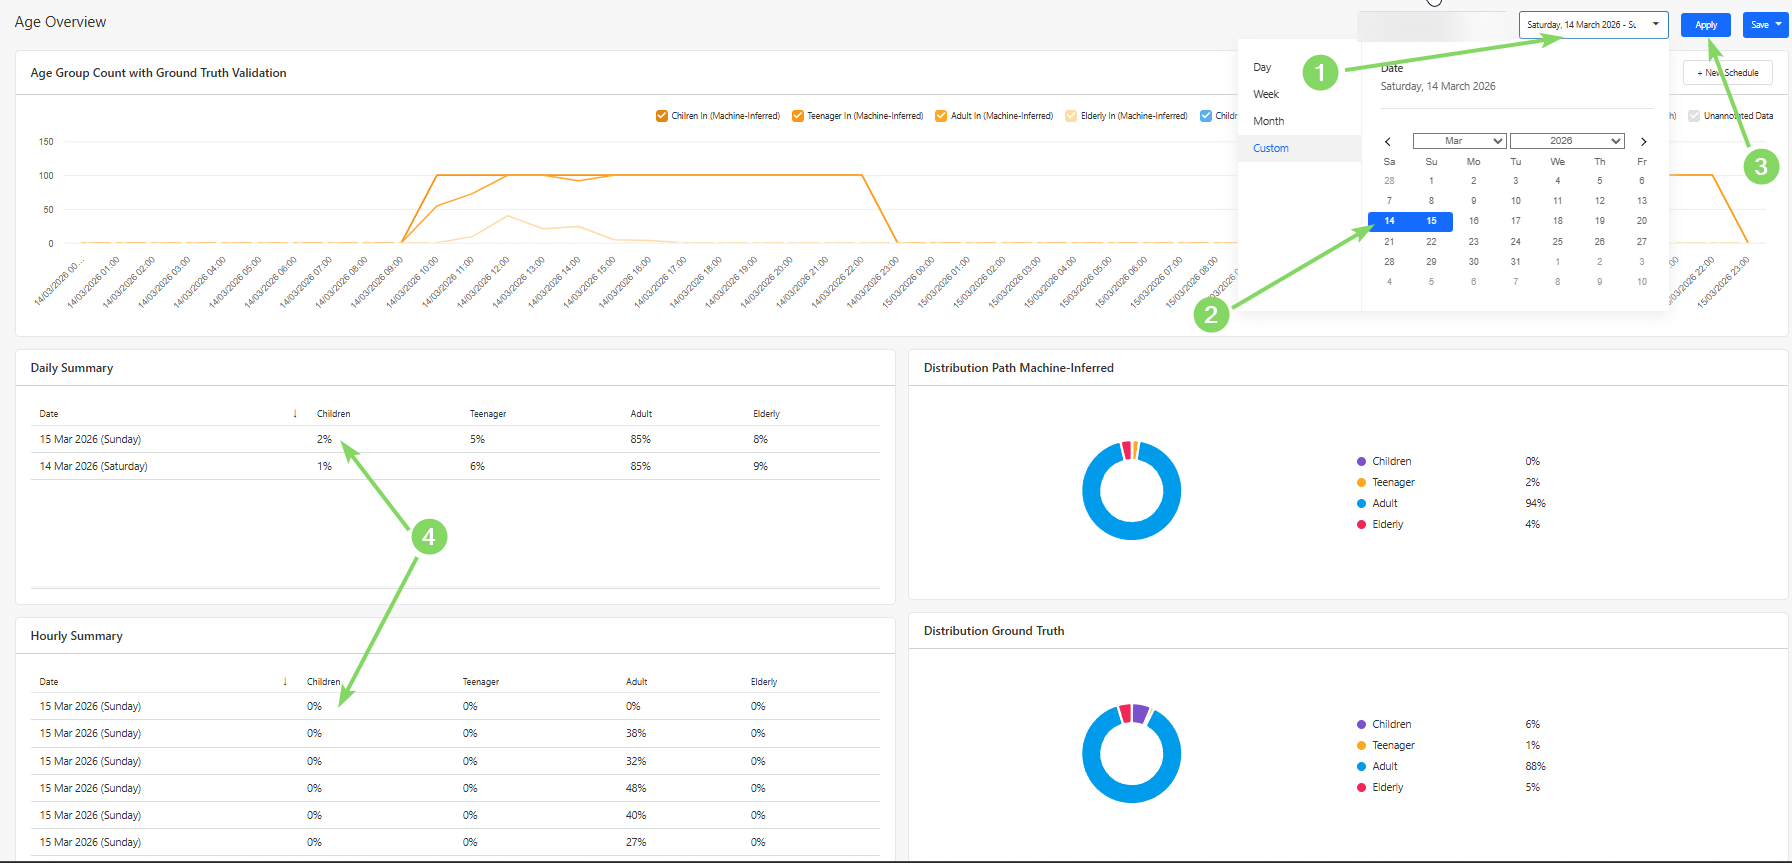Click Elderly legend dot in Ground Truth distribution

[x=1361, y=788]
